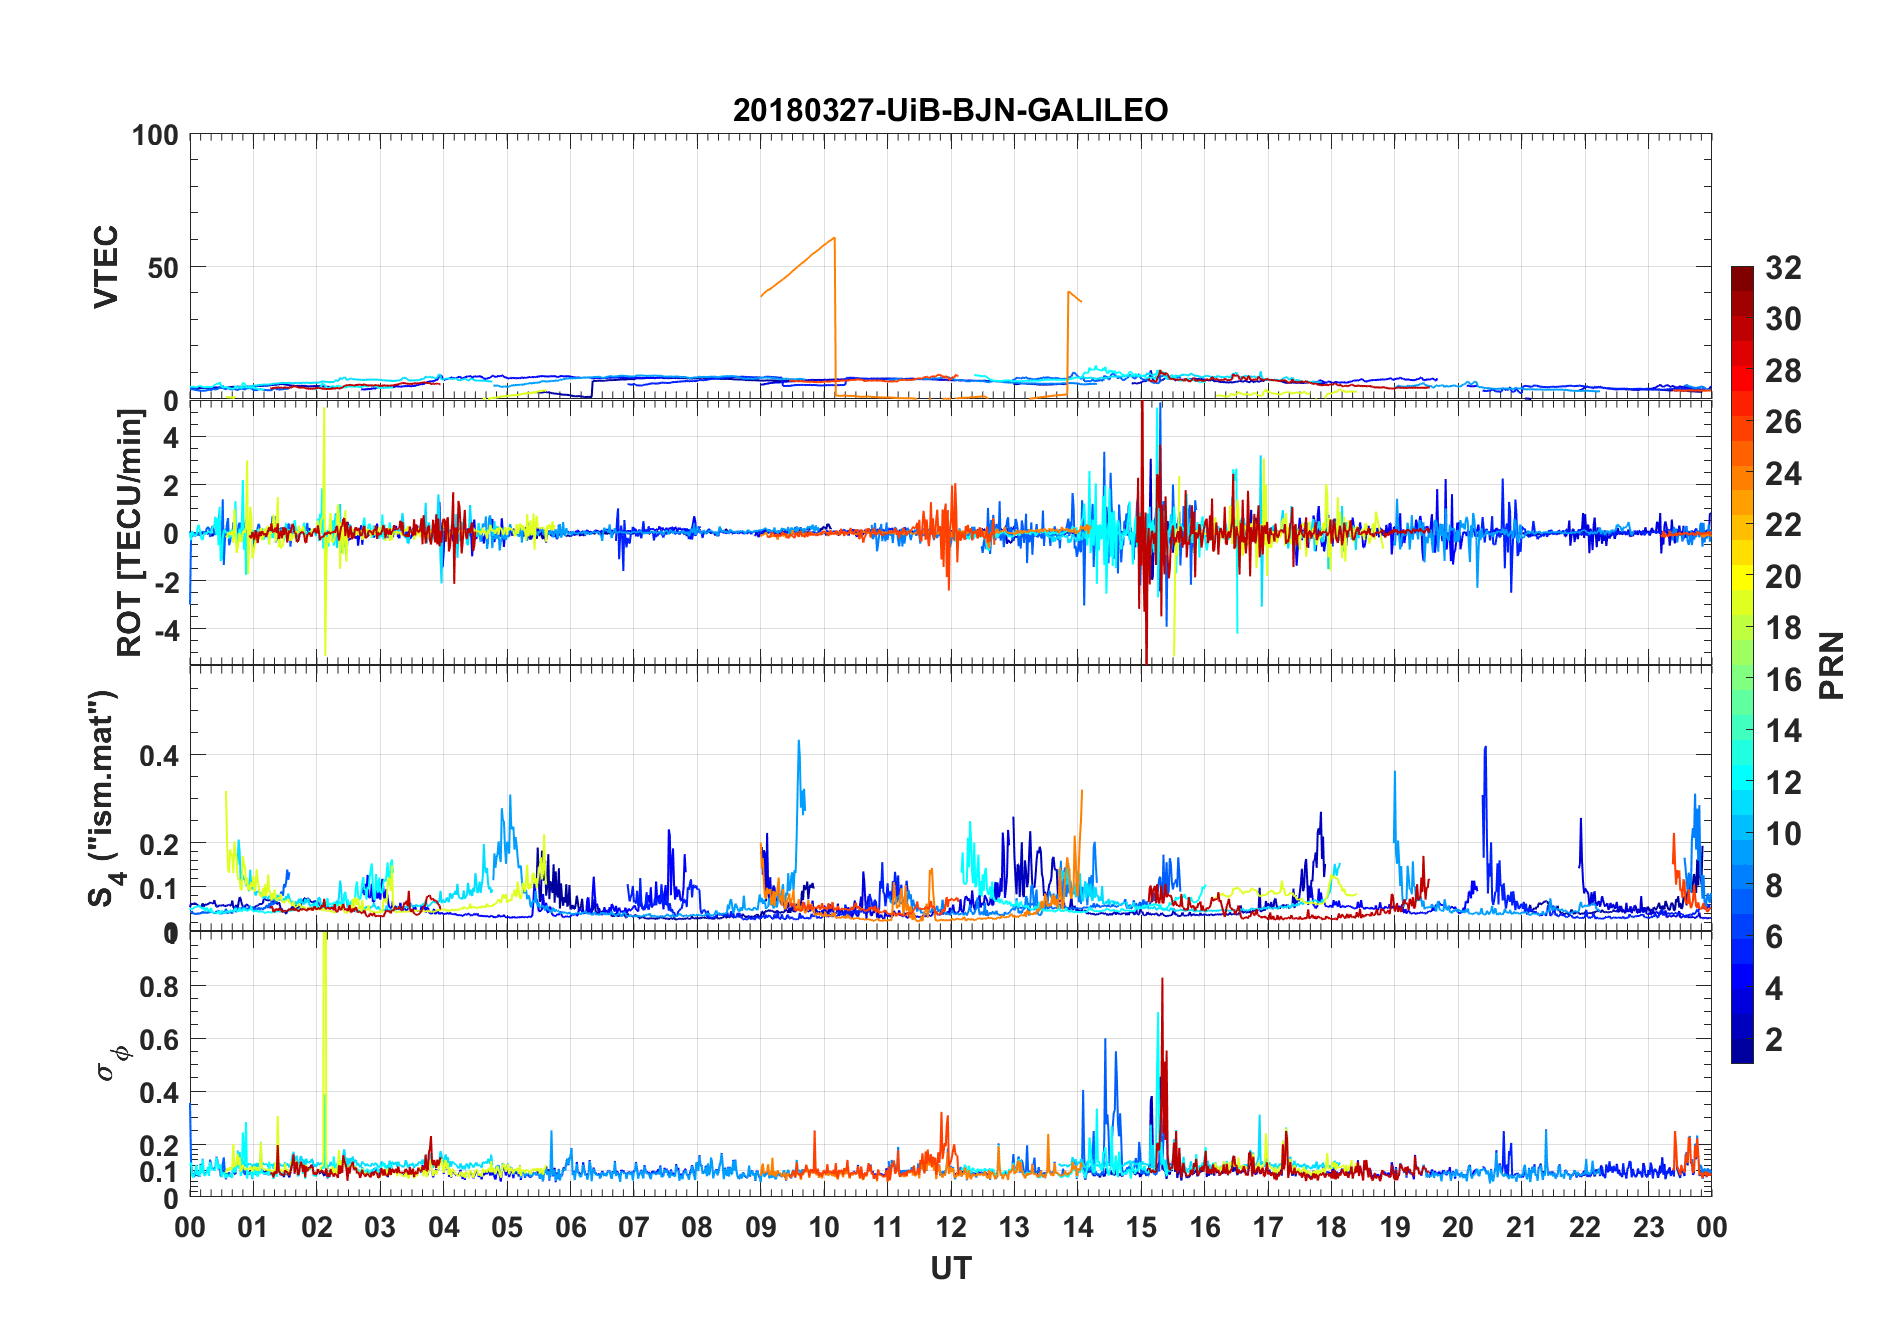Select x-axis hour tick 07

[634, 1227]
